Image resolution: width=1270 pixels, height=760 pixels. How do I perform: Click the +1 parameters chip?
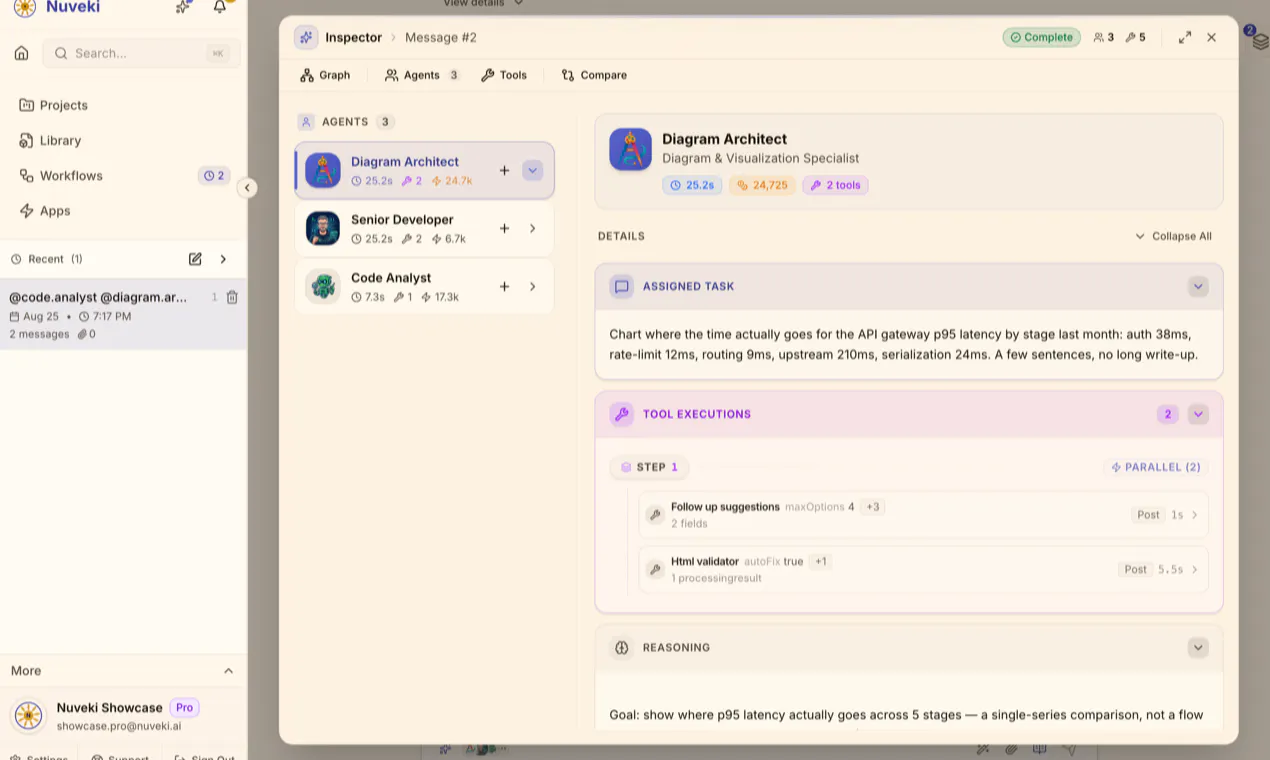(821, 562)
